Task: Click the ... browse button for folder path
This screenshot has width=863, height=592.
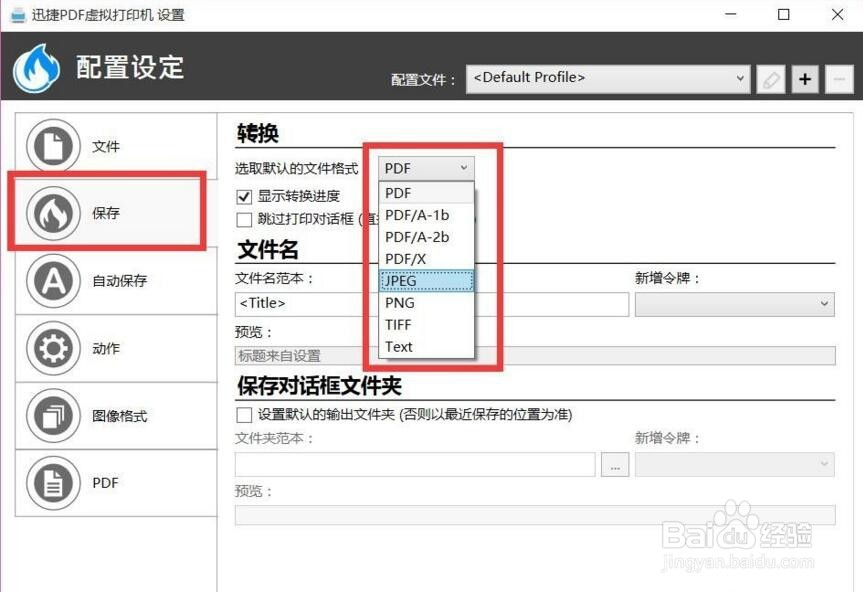Action: (x=615, y=464)
